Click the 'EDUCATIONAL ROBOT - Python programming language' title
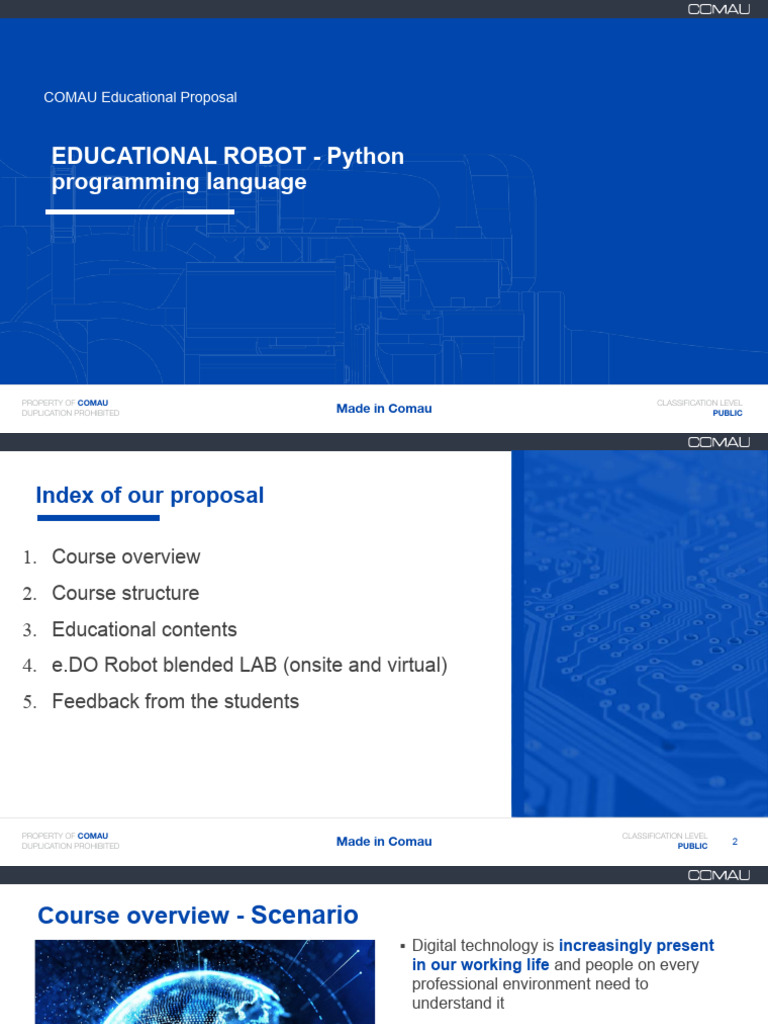Image resolution: width=768 pixels, height=1024 pixels. pos(227,168)
